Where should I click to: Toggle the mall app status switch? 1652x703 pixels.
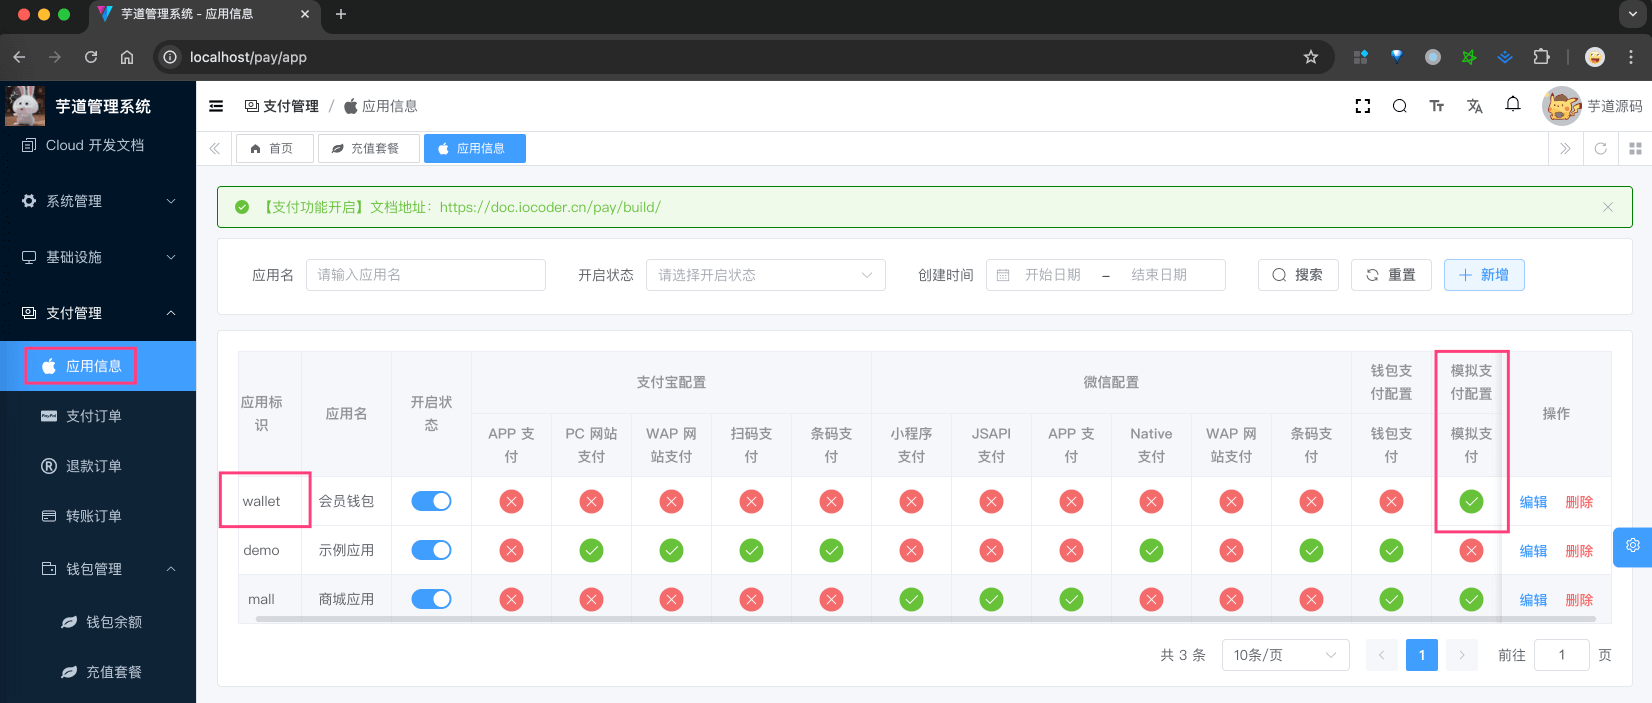click(431, 599)
